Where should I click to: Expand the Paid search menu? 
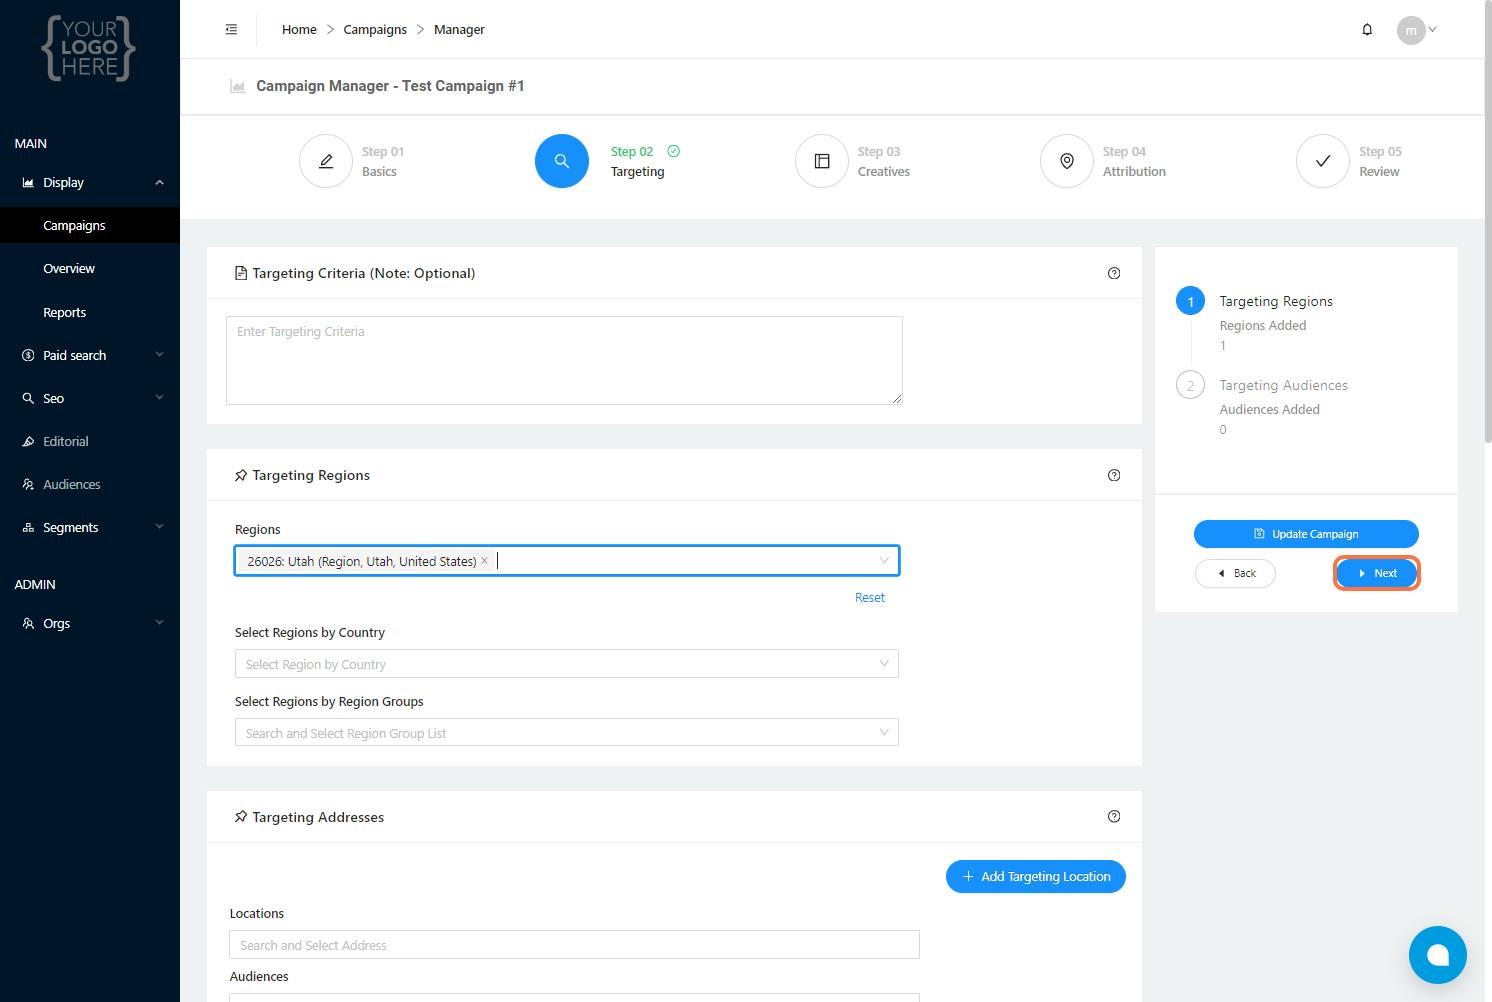tap(159, 355)
